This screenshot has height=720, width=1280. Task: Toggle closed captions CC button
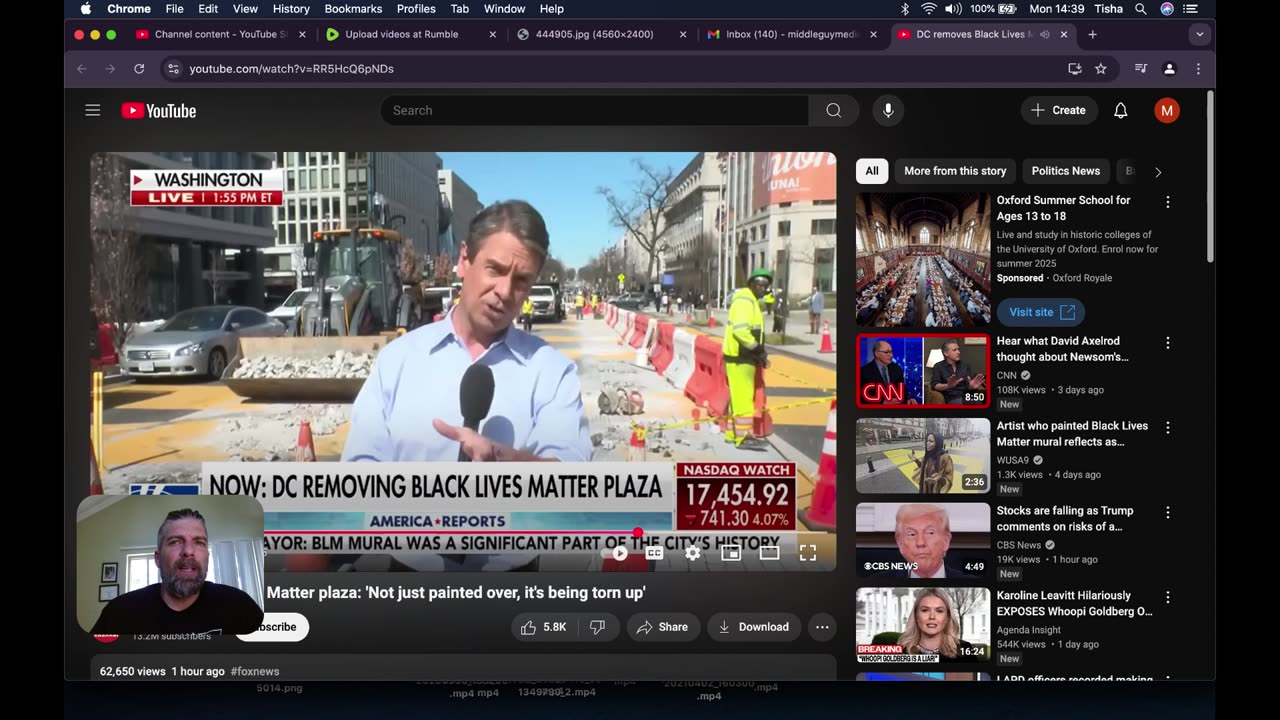tap(654, 552)
